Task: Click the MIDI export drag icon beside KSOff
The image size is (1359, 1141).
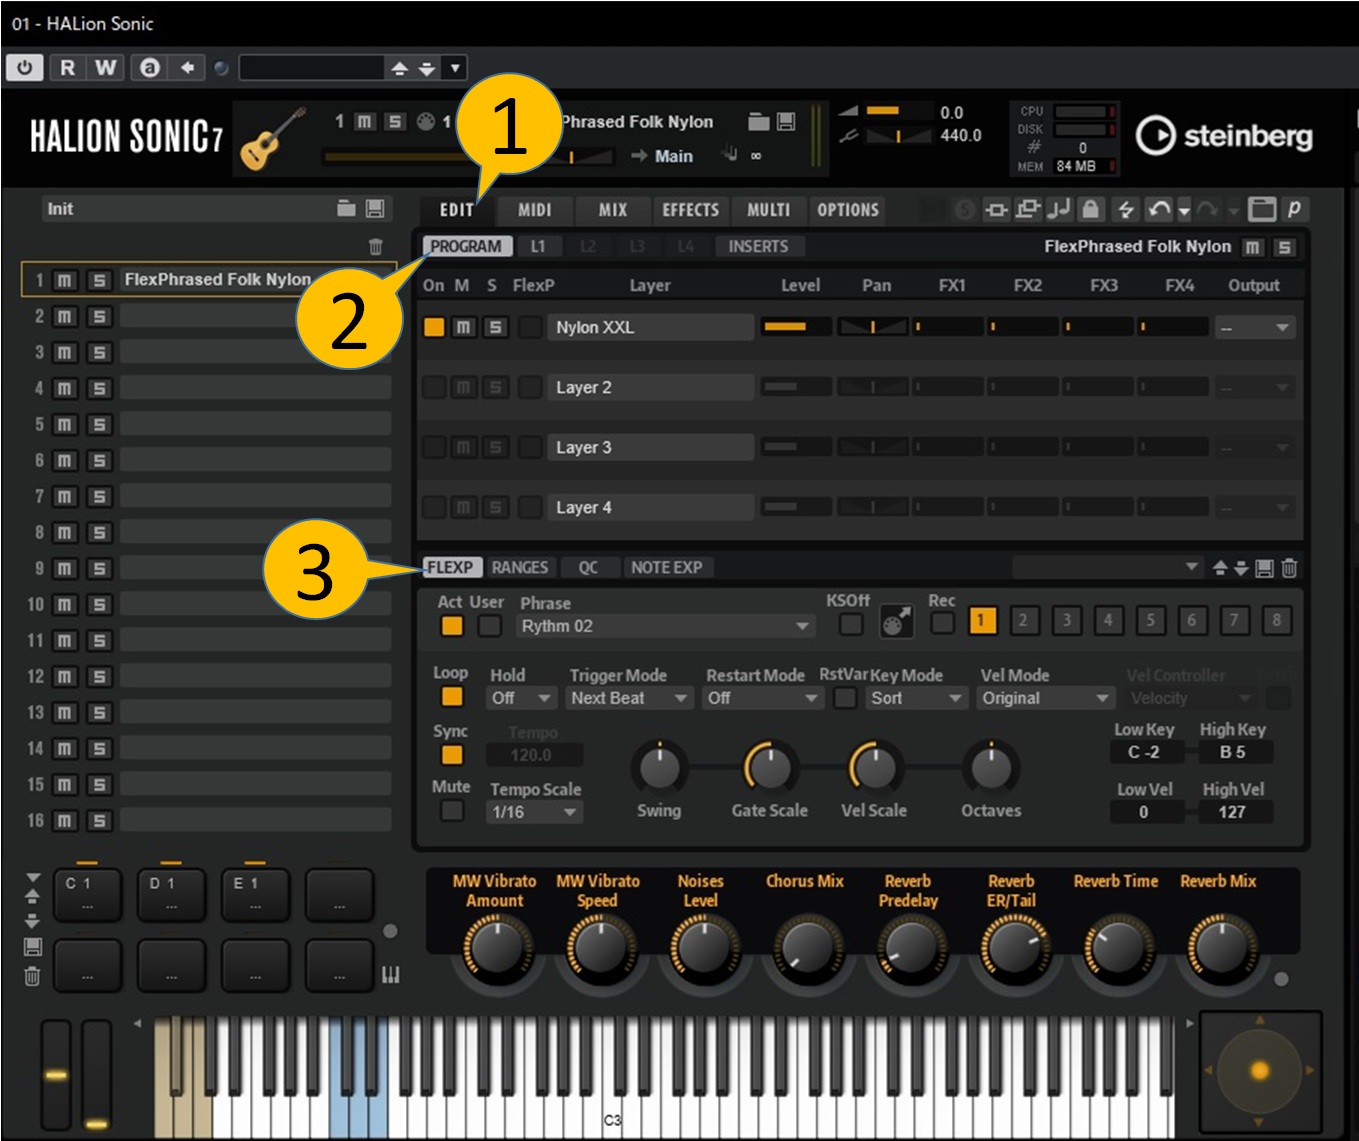Action: [x=896, y=623]
